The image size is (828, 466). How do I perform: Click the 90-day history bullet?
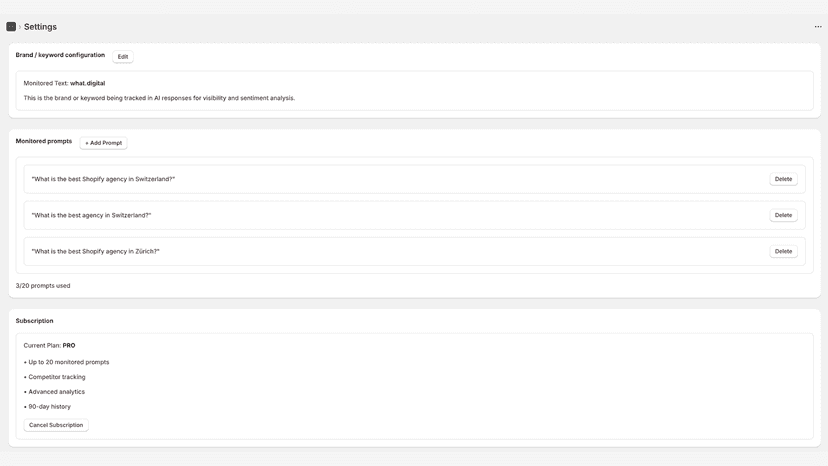[x=47, y=406]
